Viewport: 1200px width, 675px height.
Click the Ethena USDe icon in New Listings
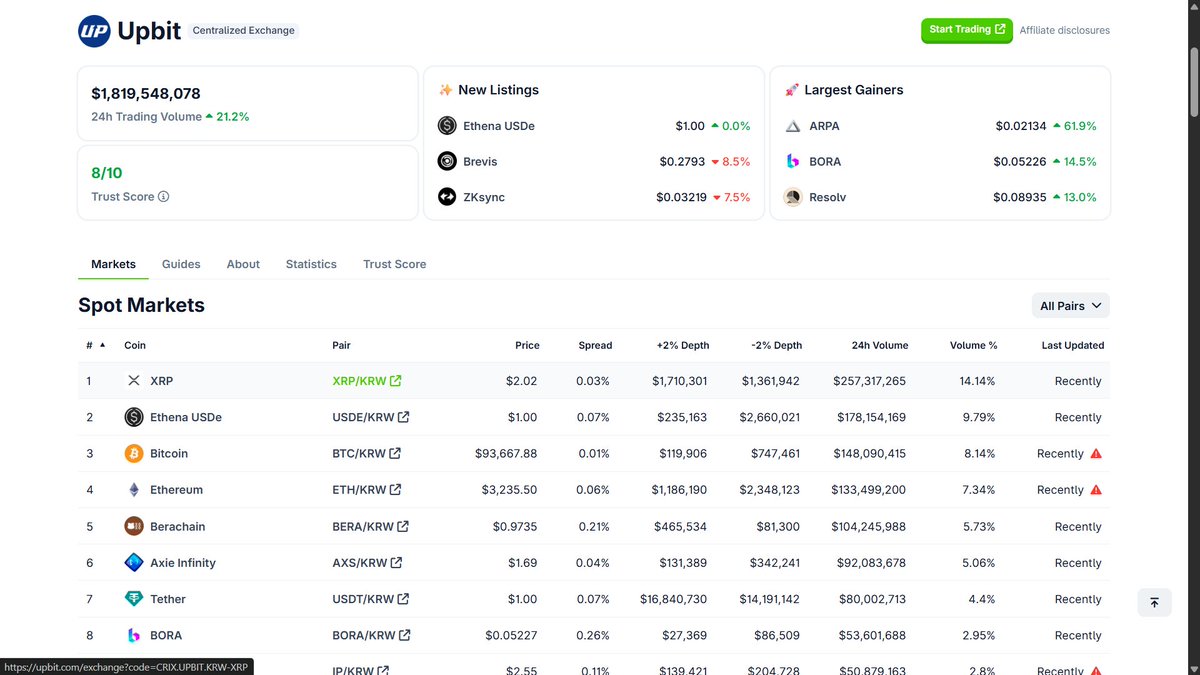(x=447, y=125)
